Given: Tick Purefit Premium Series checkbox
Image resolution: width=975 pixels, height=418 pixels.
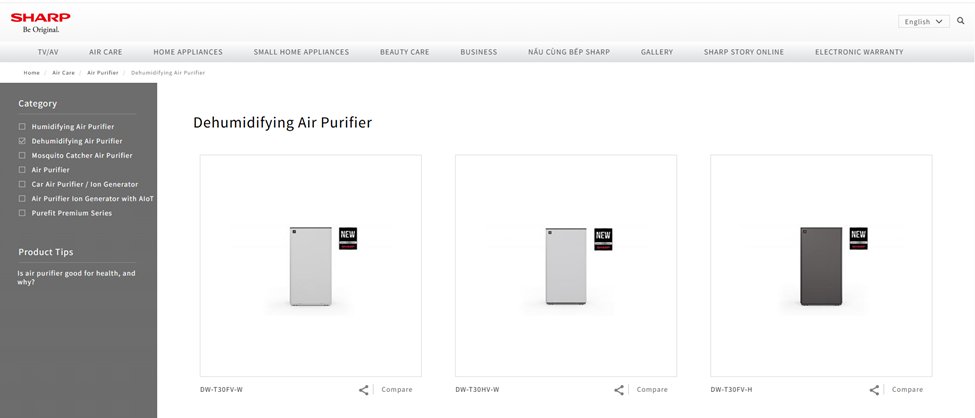Looking at the screenshot, I should point(22,213).
